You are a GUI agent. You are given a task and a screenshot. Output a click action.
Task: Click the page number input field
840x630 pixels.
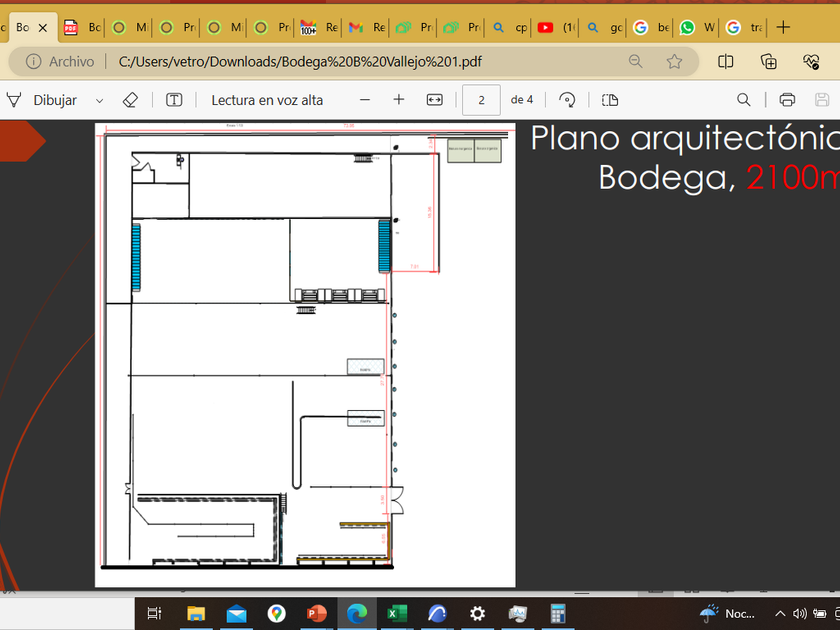(x=482, y=100)
